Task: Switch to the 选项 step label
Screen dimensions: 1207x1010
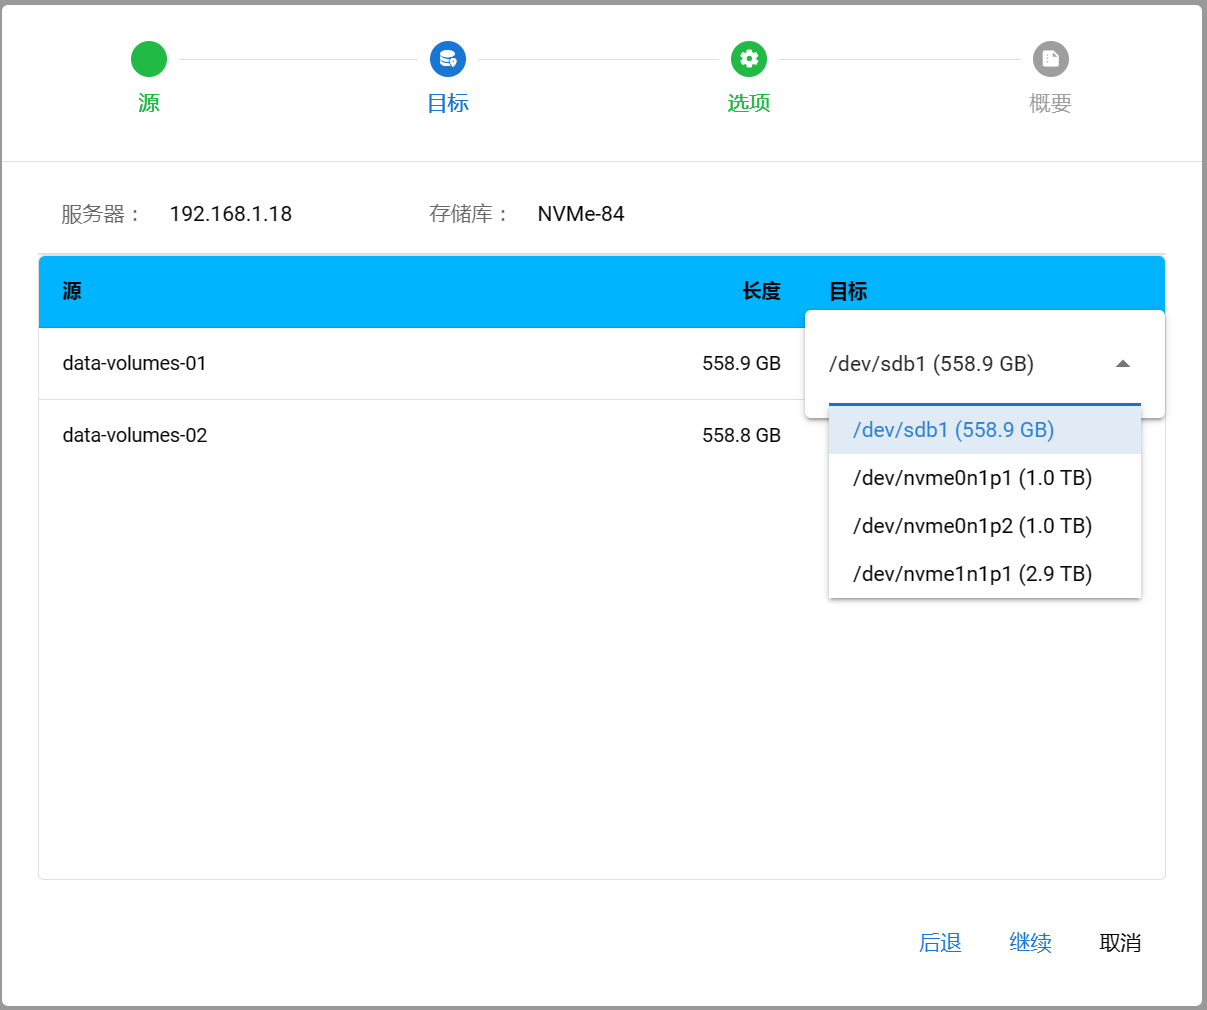Action: click(x=749, y=103)
